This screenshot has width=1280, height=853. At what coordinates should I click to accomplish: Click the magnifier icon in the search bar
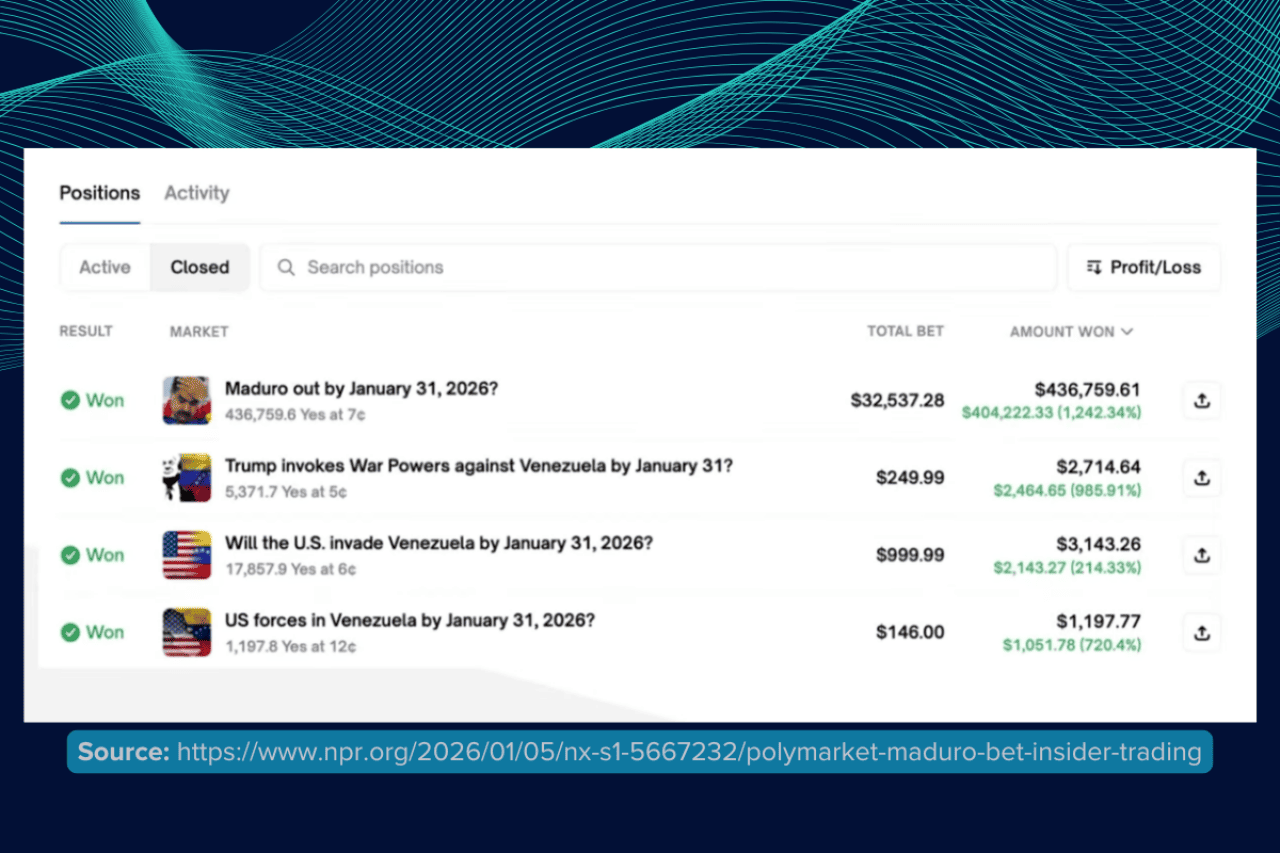coord(285,267)
